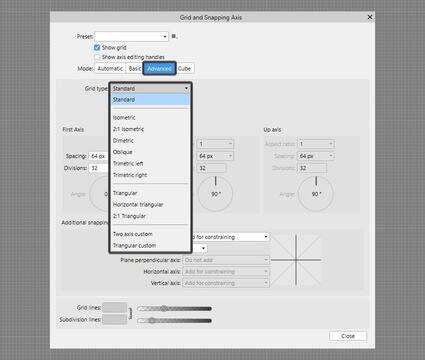Open Plane perpendicular axis dropdown
This screenshot has width=425, height=360.
click(x=226, y=260)
